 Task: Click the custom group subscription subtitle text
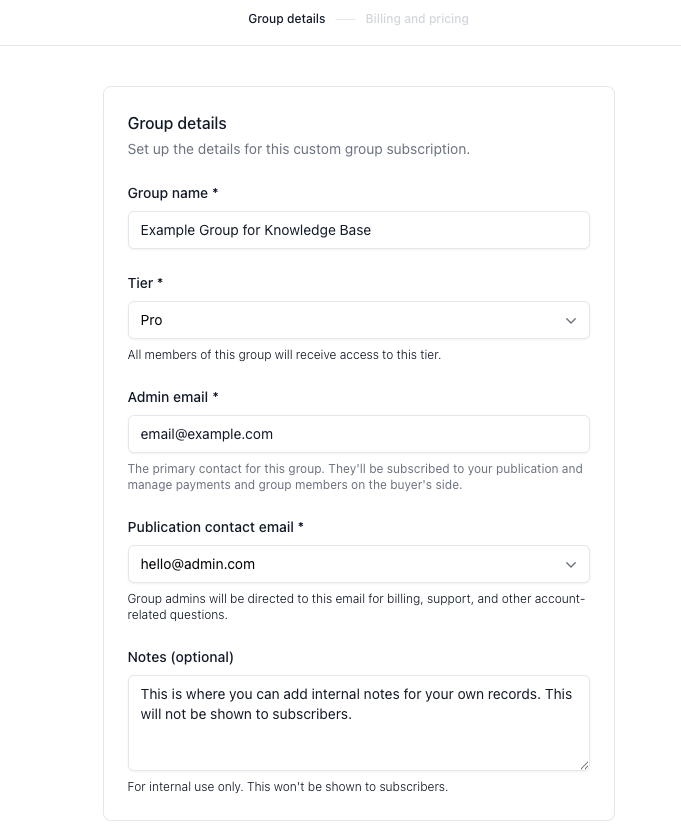[x=298, y=149]
